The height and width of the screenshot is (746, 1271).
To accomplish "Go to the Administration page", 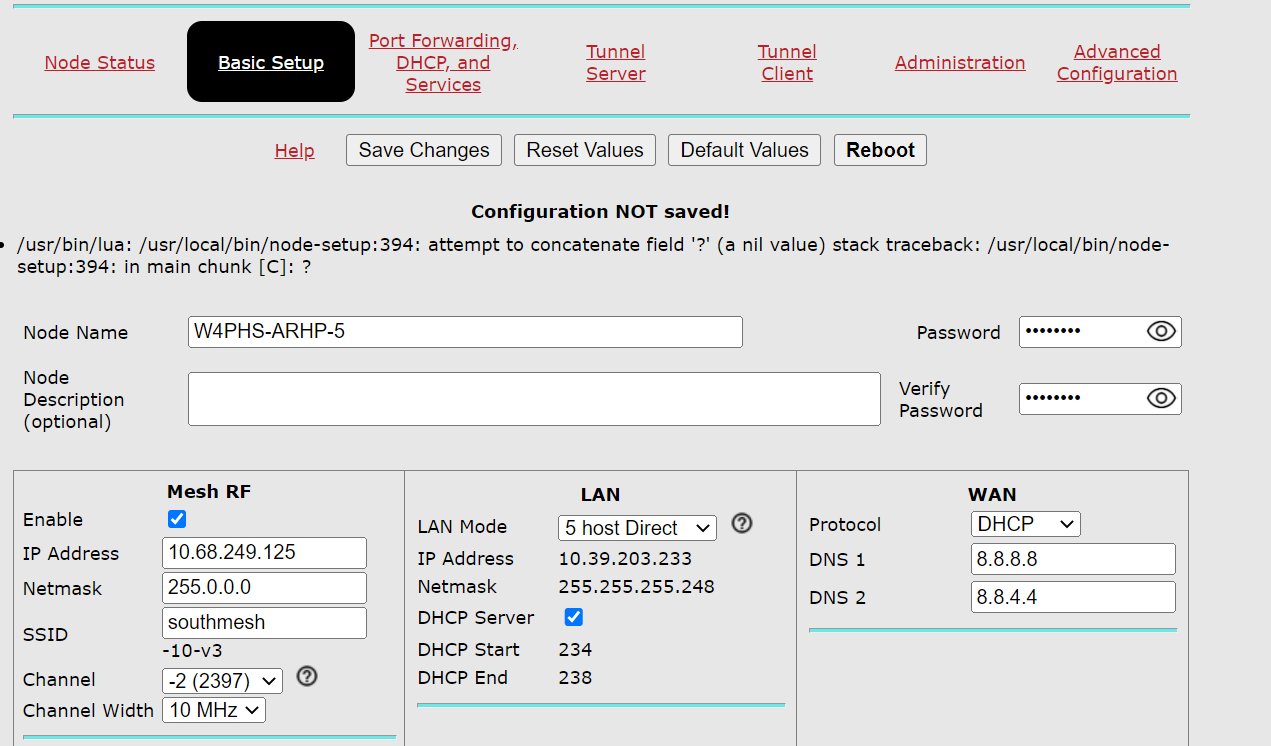I will pyautogui.click(x=959, y=62).
